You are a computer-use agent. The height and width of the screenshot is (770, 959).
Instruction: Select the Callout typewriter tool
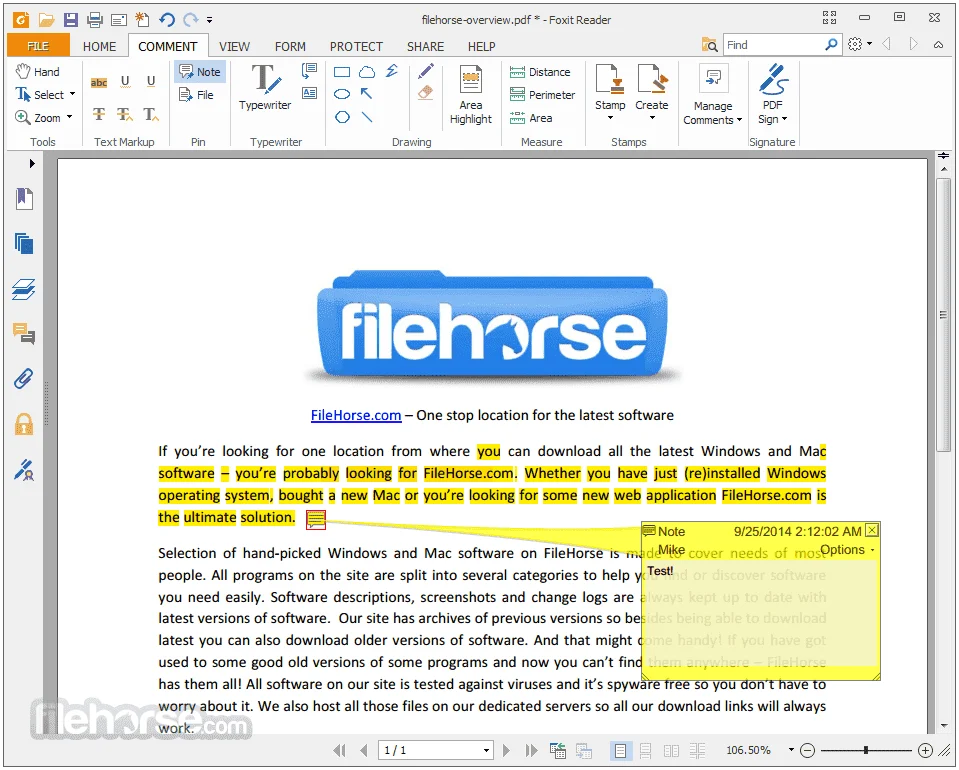point(309,71)
